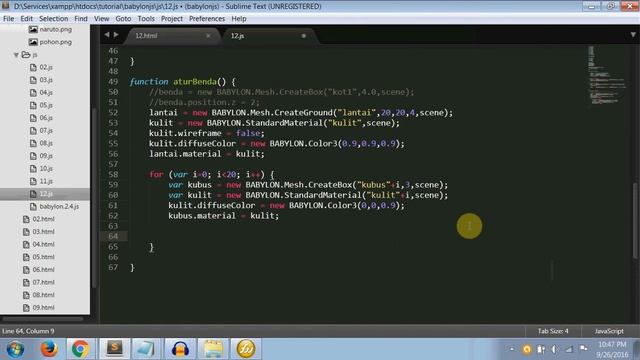Open 09.html in the sidebar

tap(43, 308)
